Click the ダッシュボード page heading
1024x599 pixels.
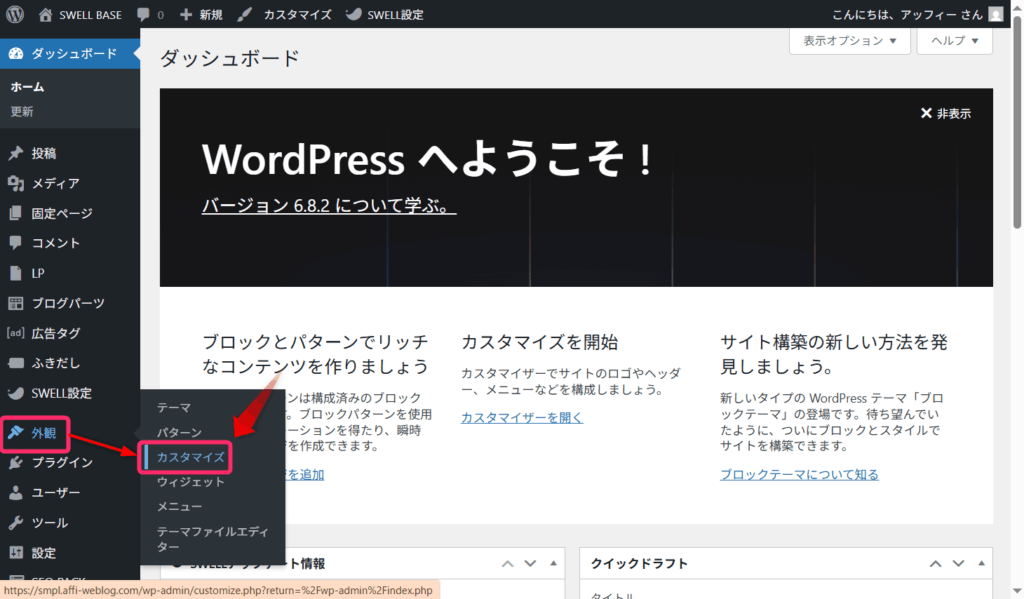coord(230,58)
